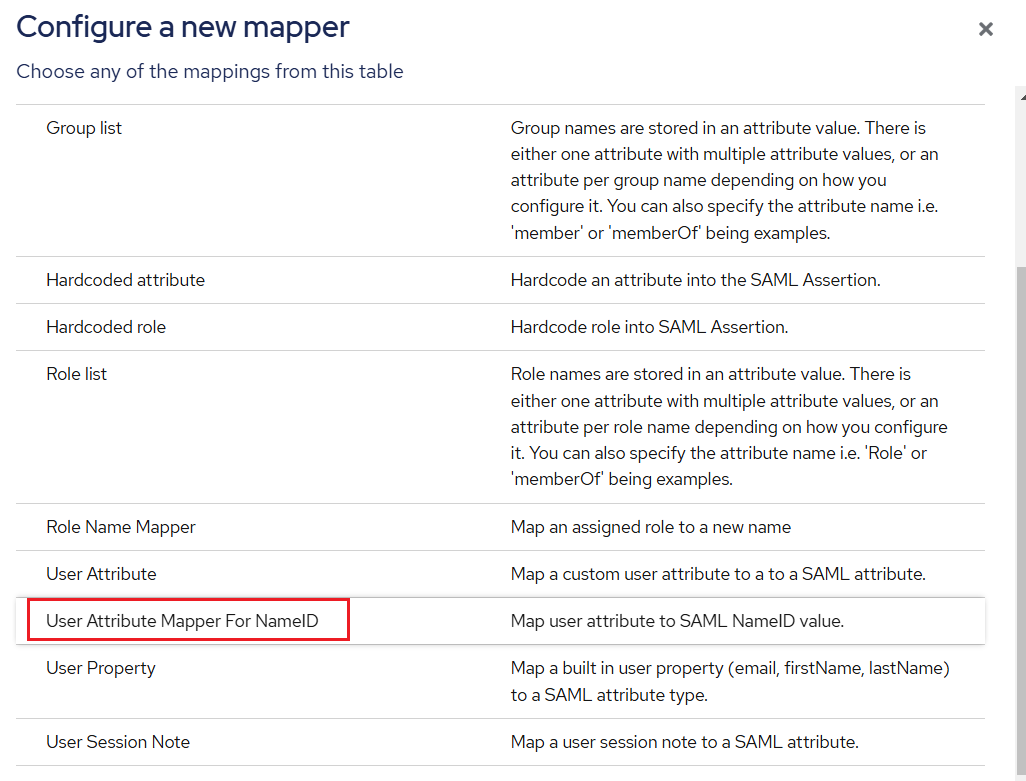Click 'Map user attribute to SAML NameID value'
Screen dimensions: 1026x781
coord(677,621)
